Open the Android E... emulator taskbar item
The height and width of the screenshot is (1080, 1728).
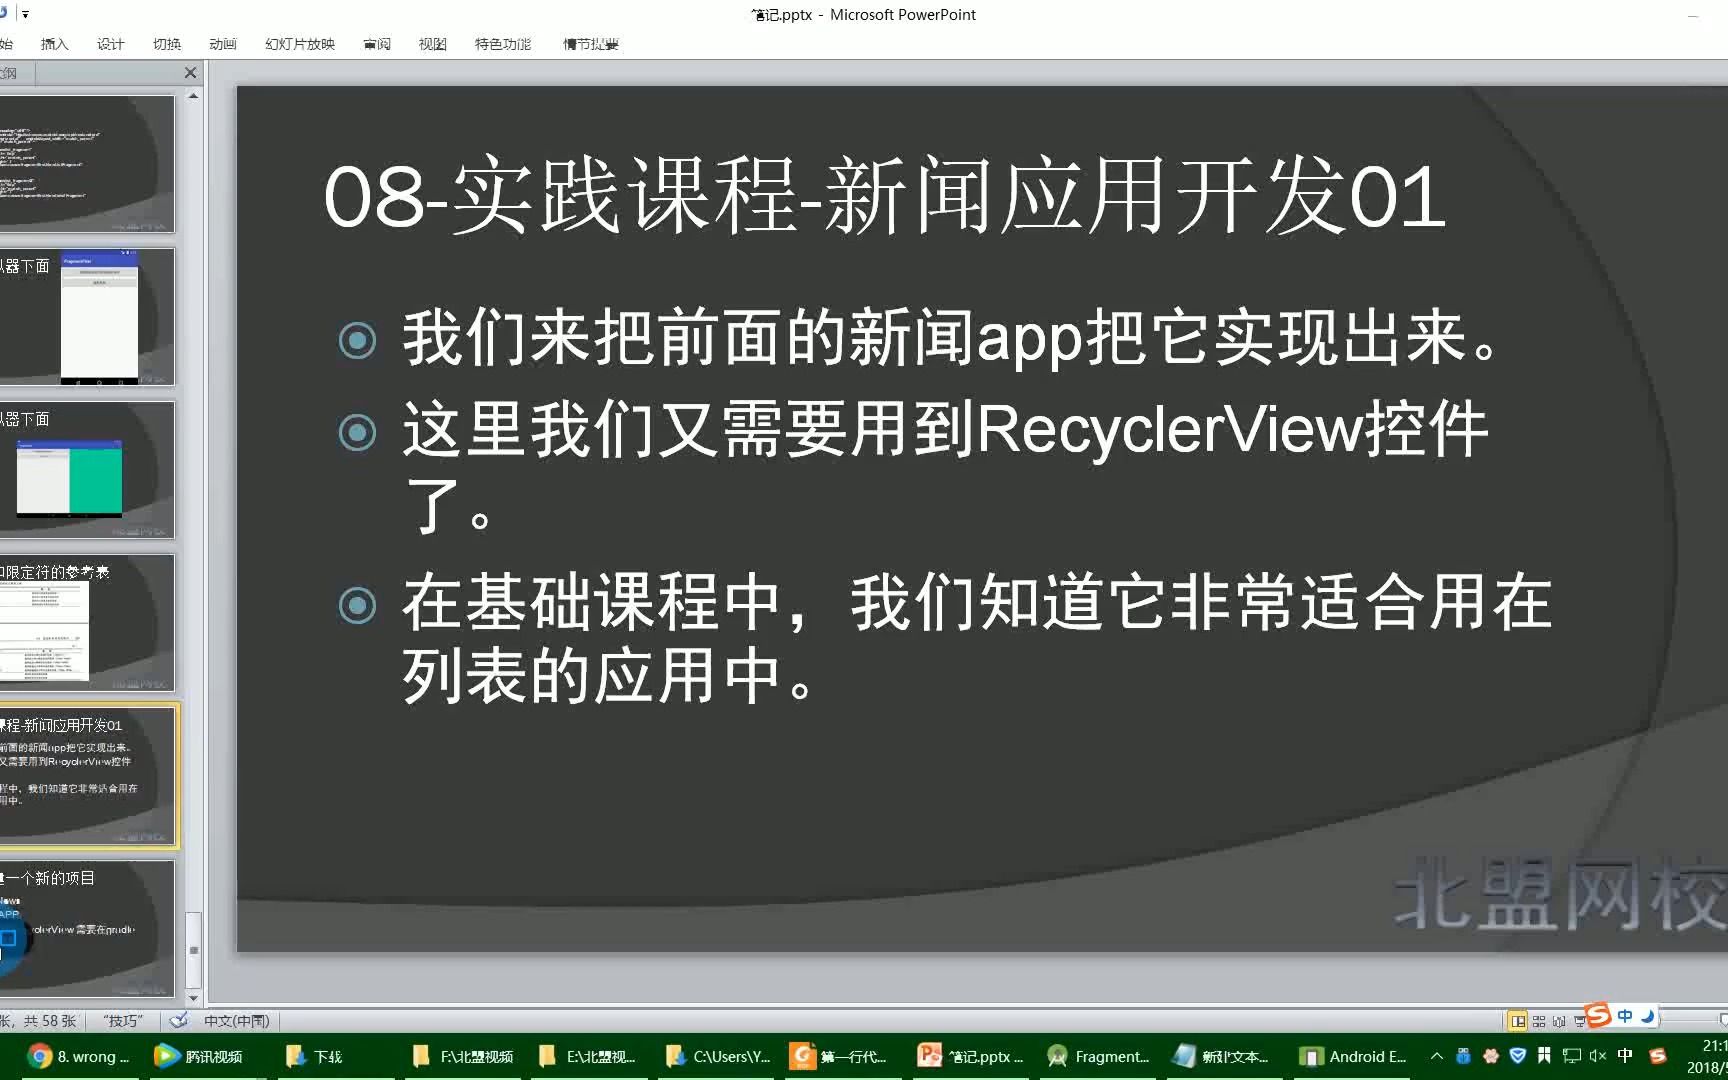coord(1352,1056)
